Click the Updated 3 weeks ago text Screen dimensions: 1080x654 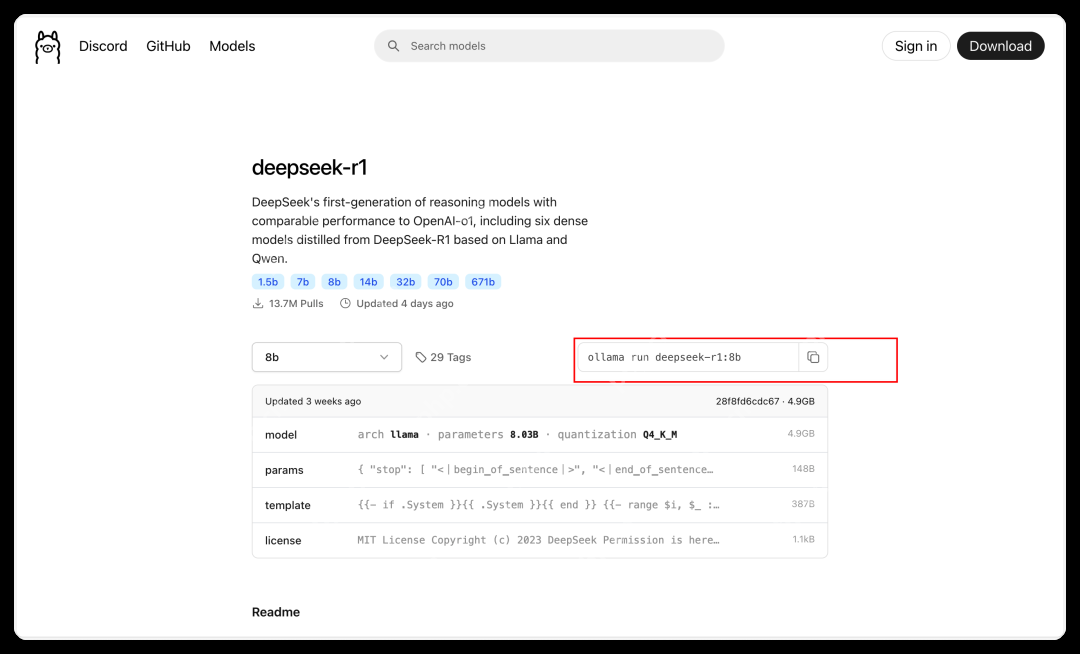point(313,401)
